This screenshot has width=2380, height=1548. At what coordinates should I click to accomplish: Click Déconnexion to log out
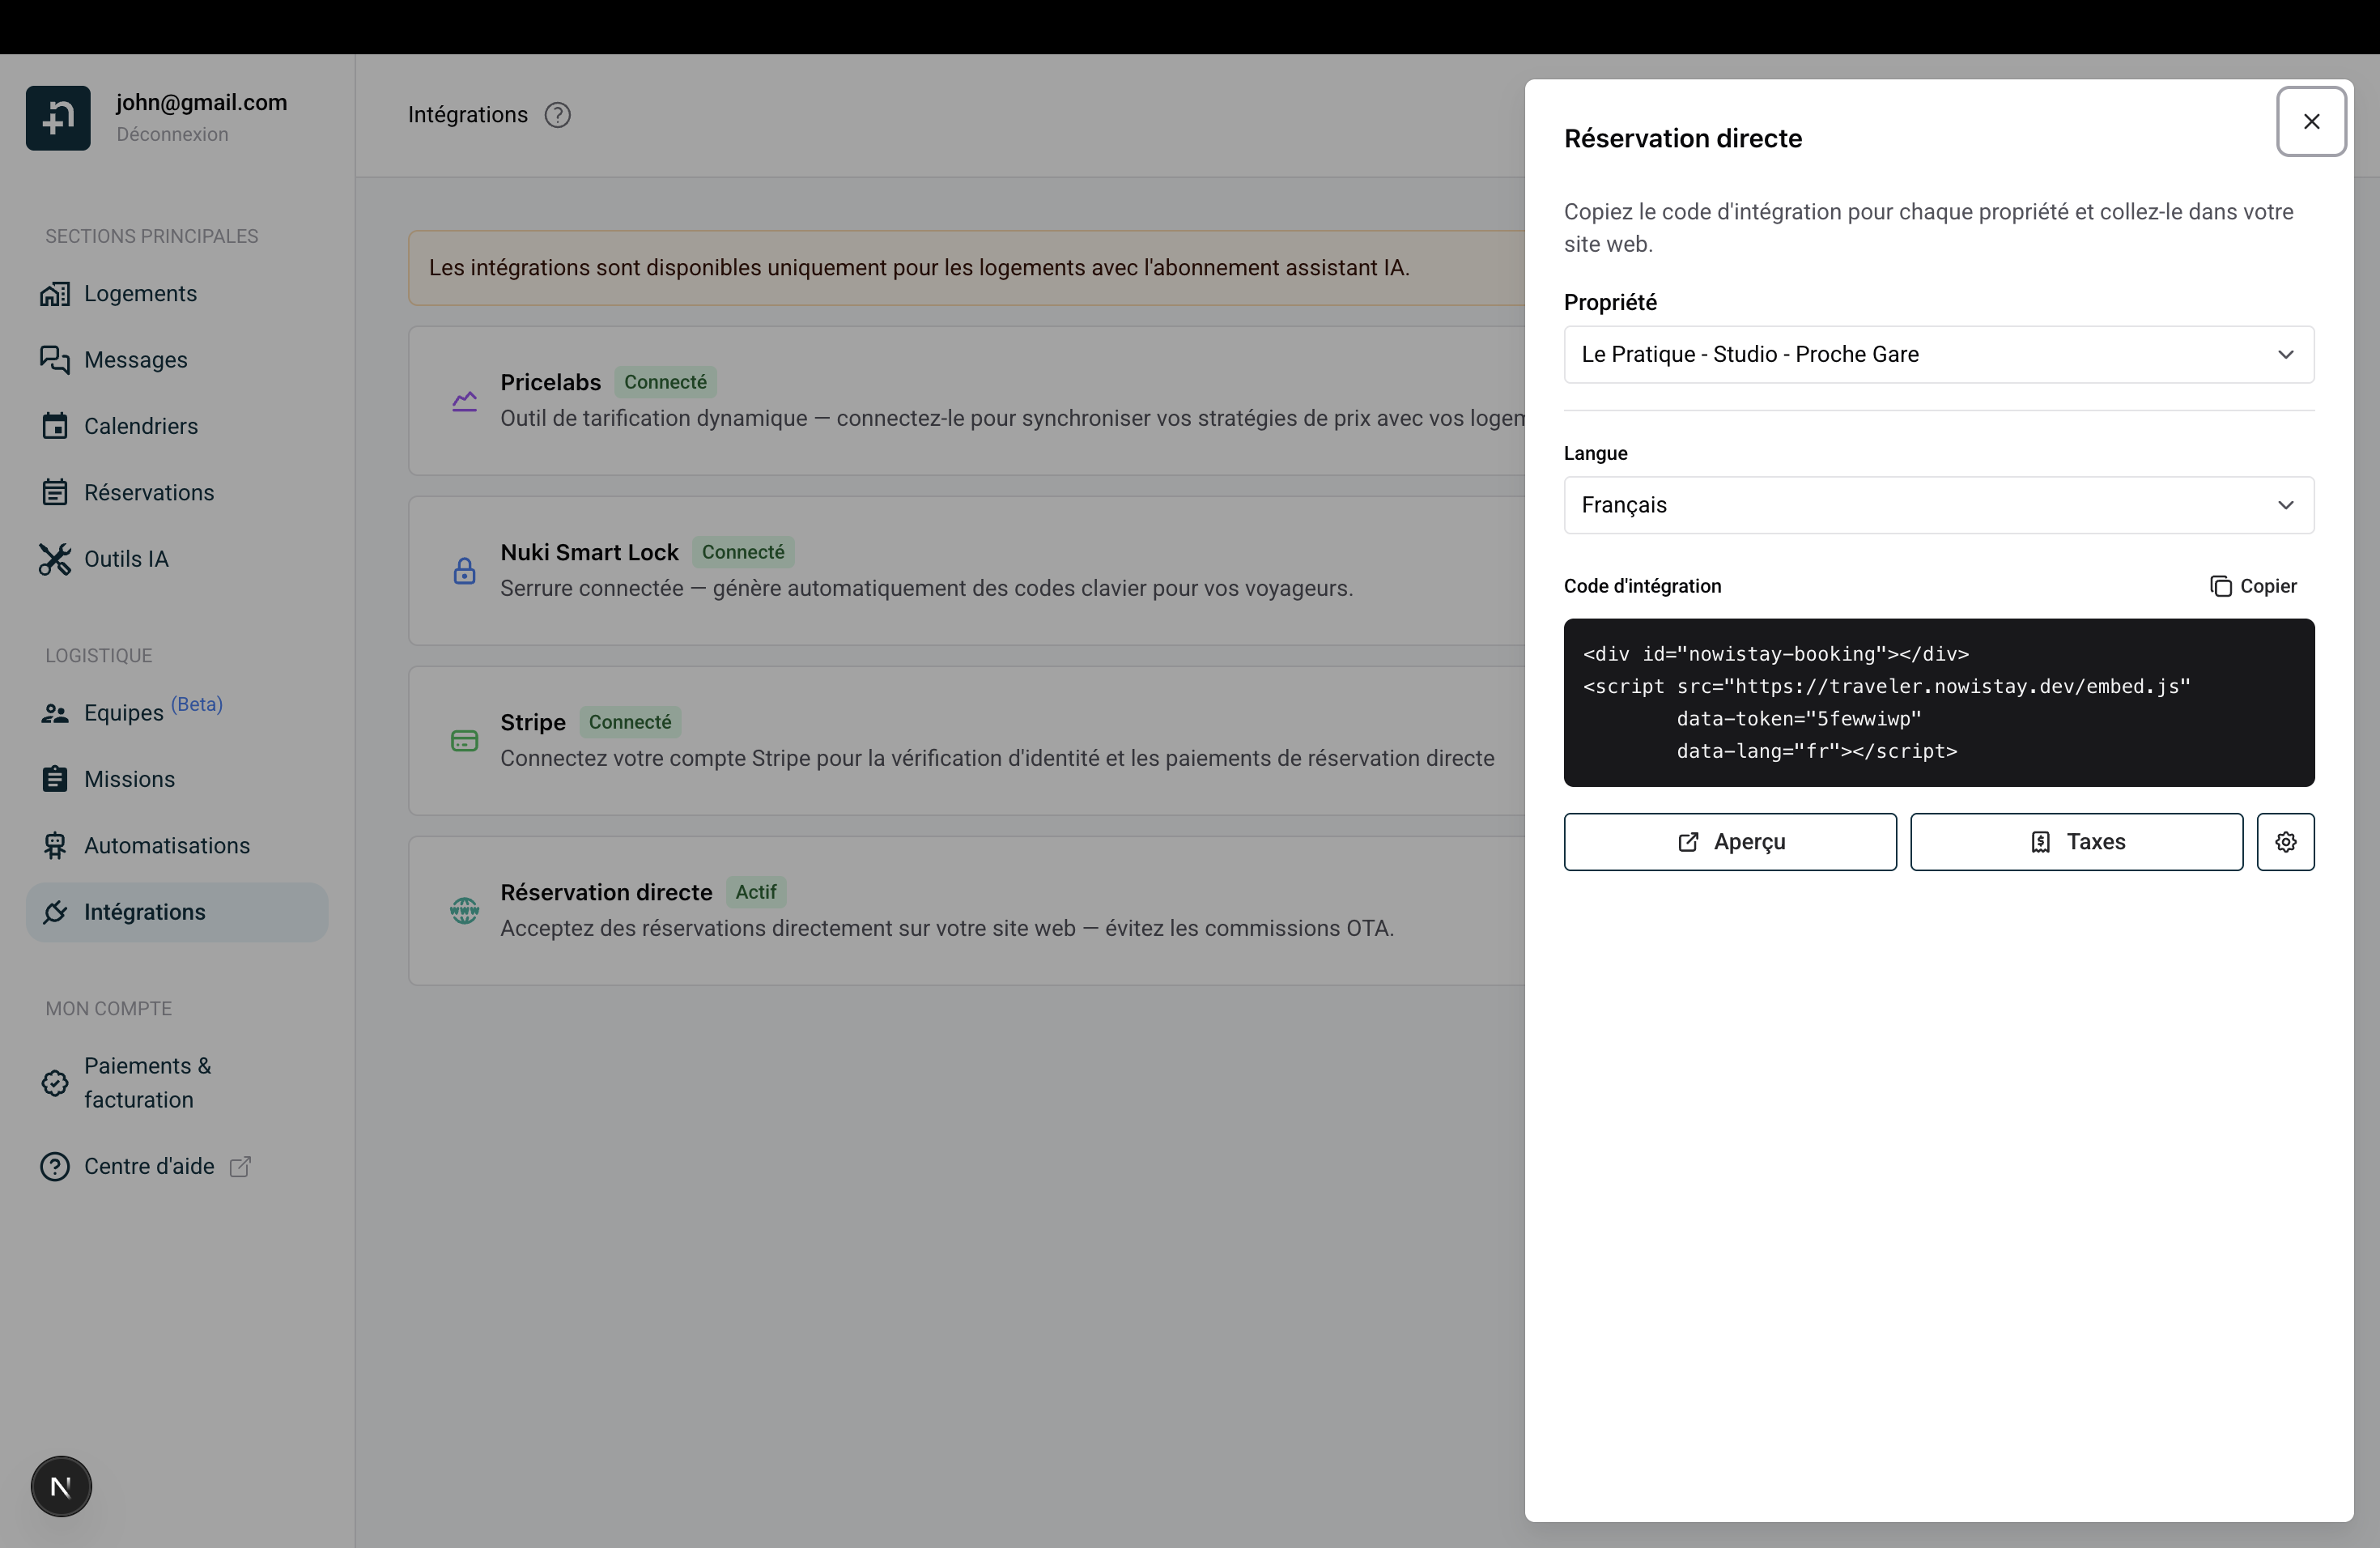click(x=172, y=134)
